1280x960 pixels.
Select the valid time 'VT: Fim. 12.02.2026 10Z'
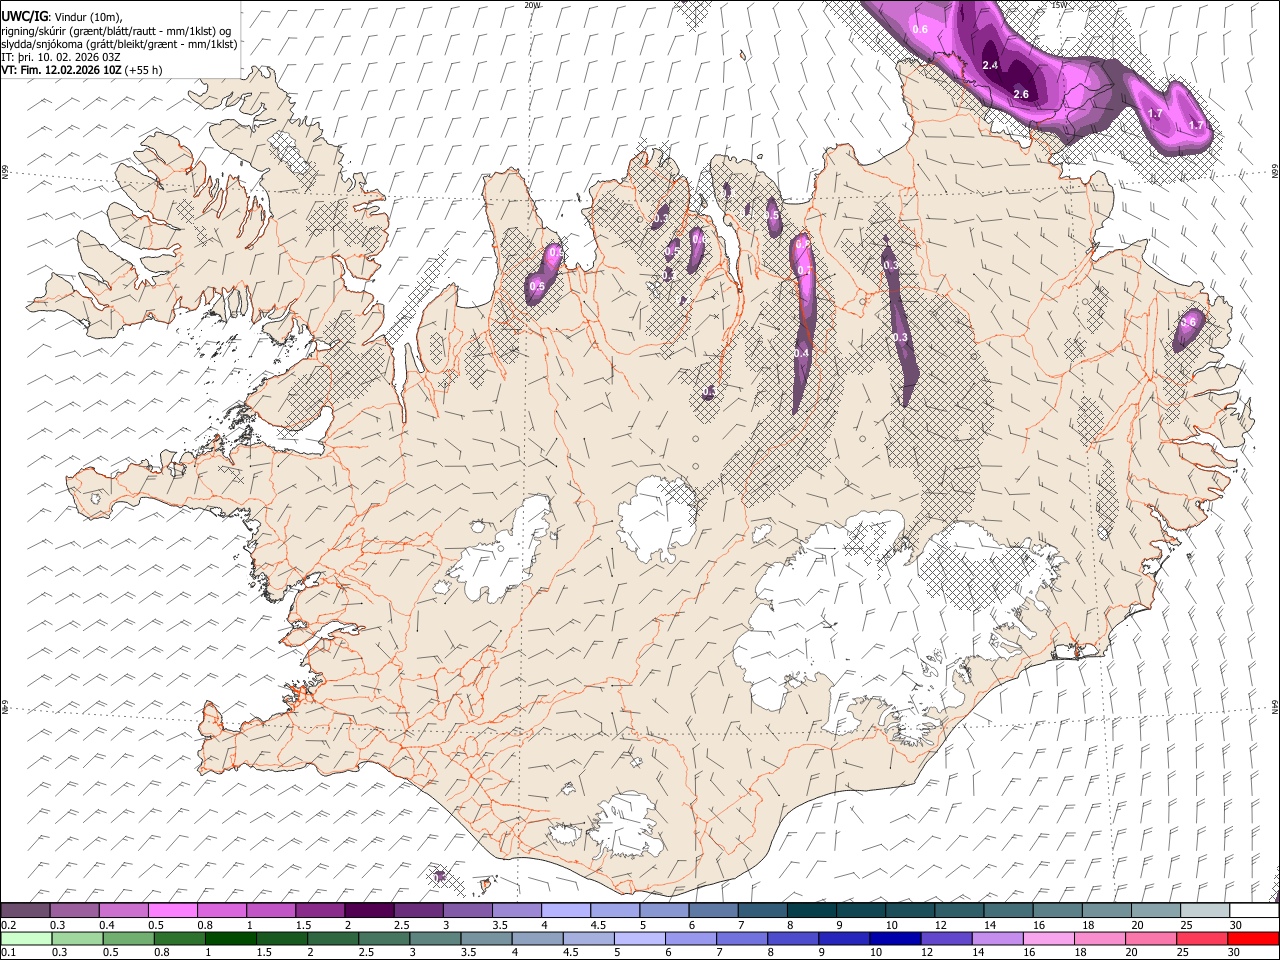click(61, 70)
